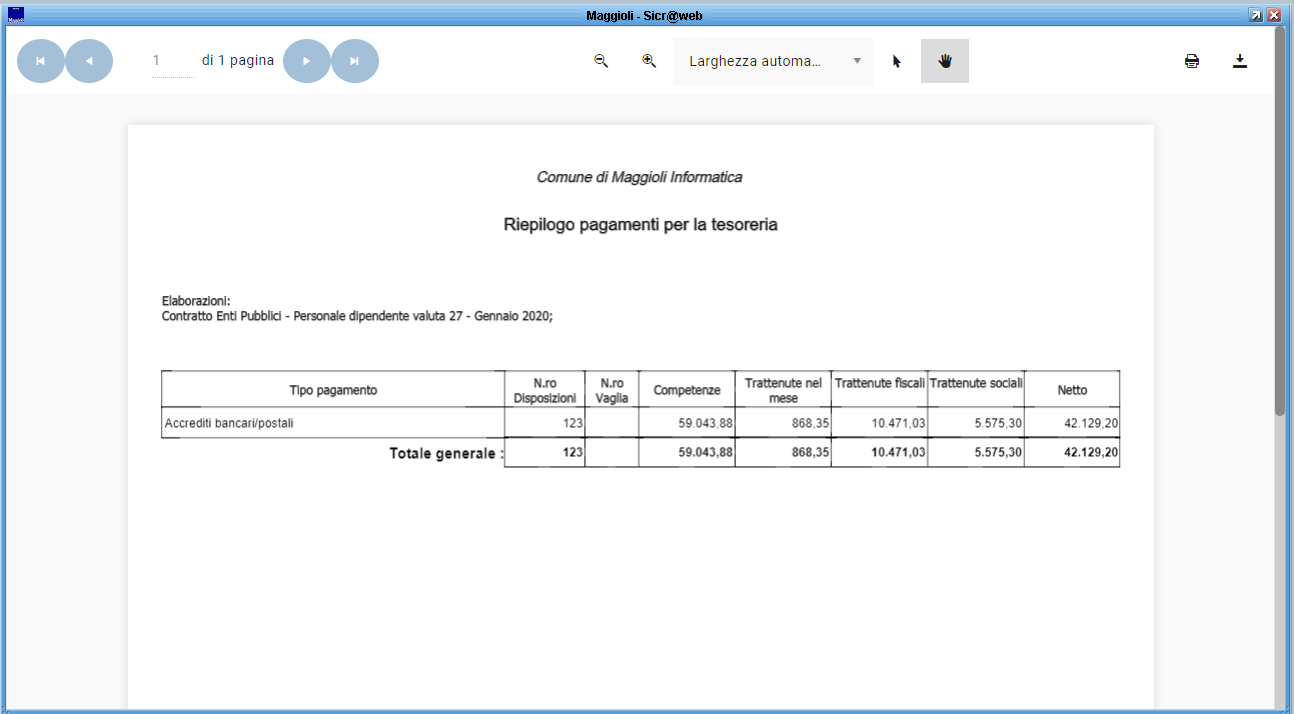This screenshot has height=714, width=1294.
Task: Advance to the next page
Action: pyautogui.click(x=307, y=61)
